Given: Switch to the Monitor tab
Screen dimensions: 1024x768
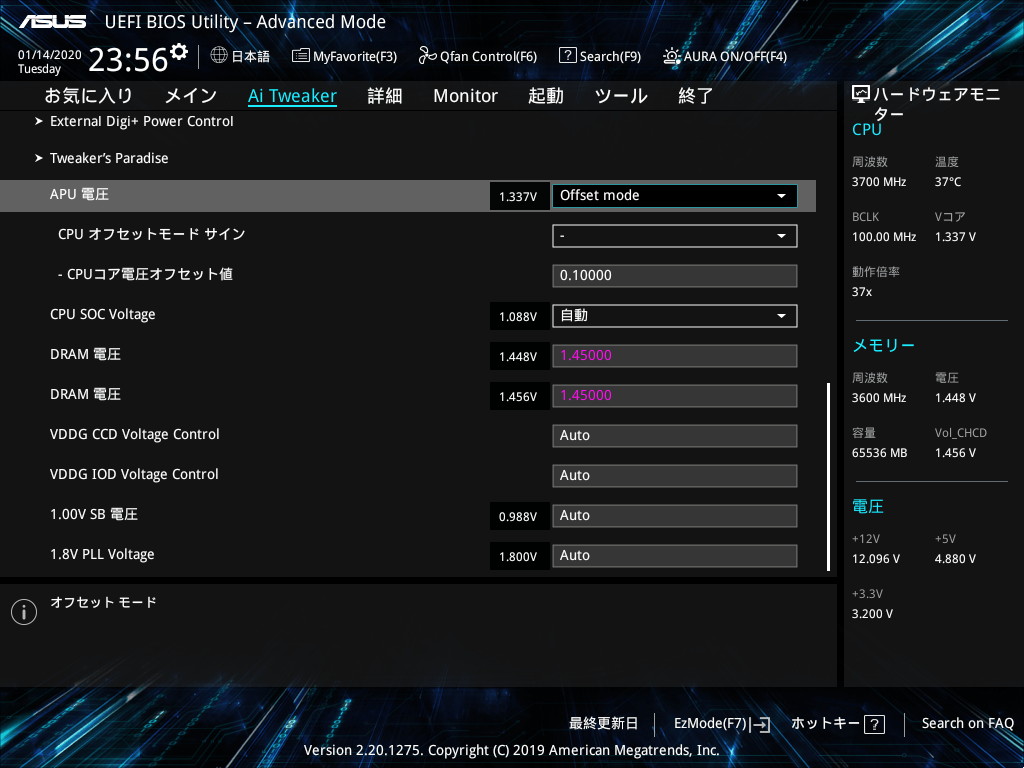Looking at the screenshot, I should click(466, 96).
